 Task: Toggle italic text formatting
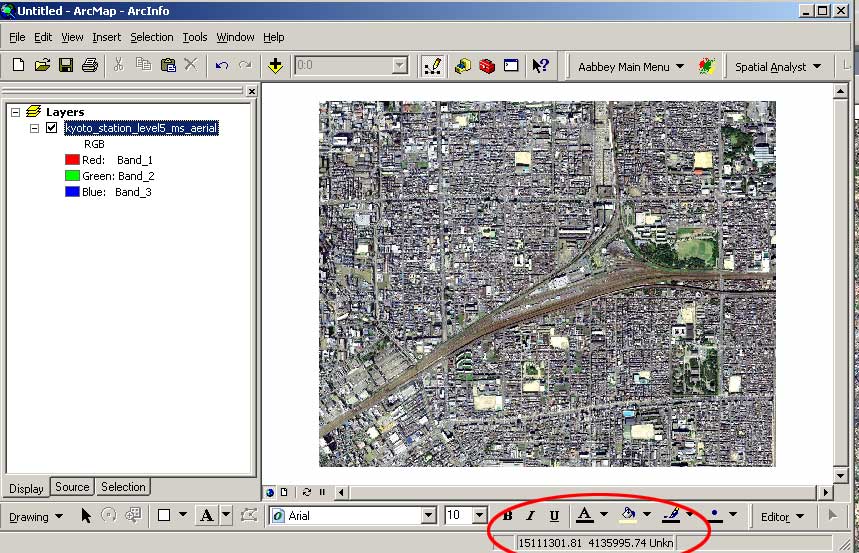tap(531, 516)
